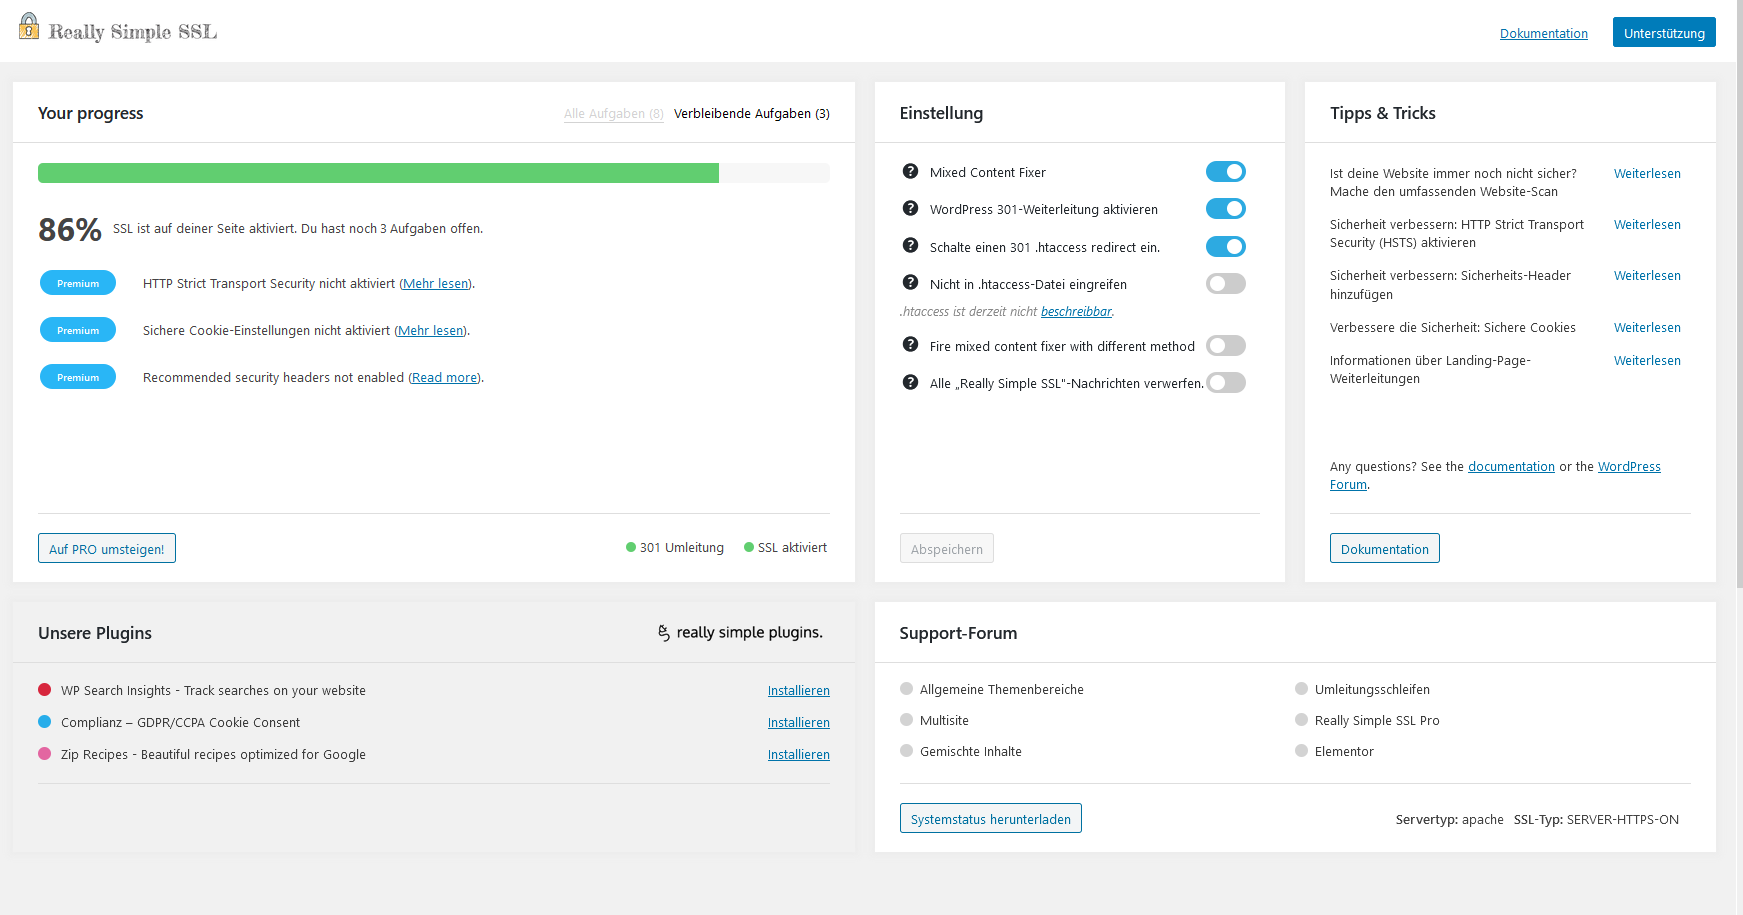This screenshot has height=915, width=1743.
Task: Open Weiterlesen for Landing-Page-Weiterleitungen tip
Action: click(1647, 361)
